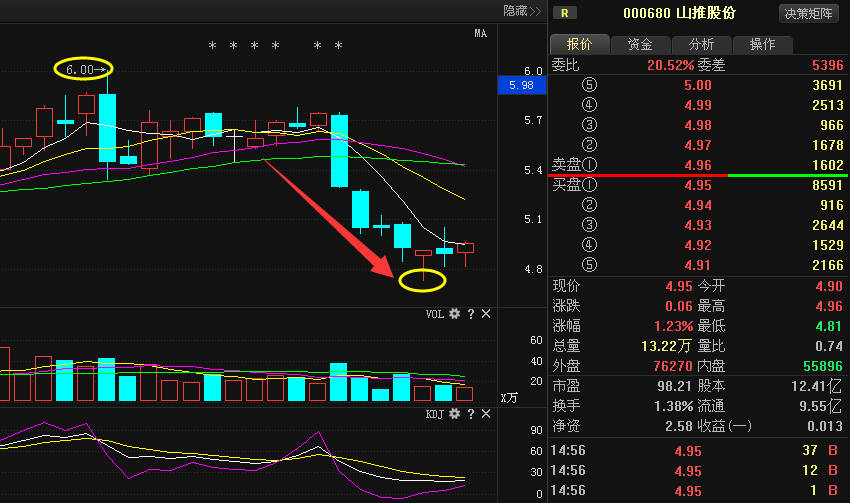This screenshot has width=850, height=503.
Task: Open the 决策矩阵 decision matrix
Action: [x=810, y=13]
